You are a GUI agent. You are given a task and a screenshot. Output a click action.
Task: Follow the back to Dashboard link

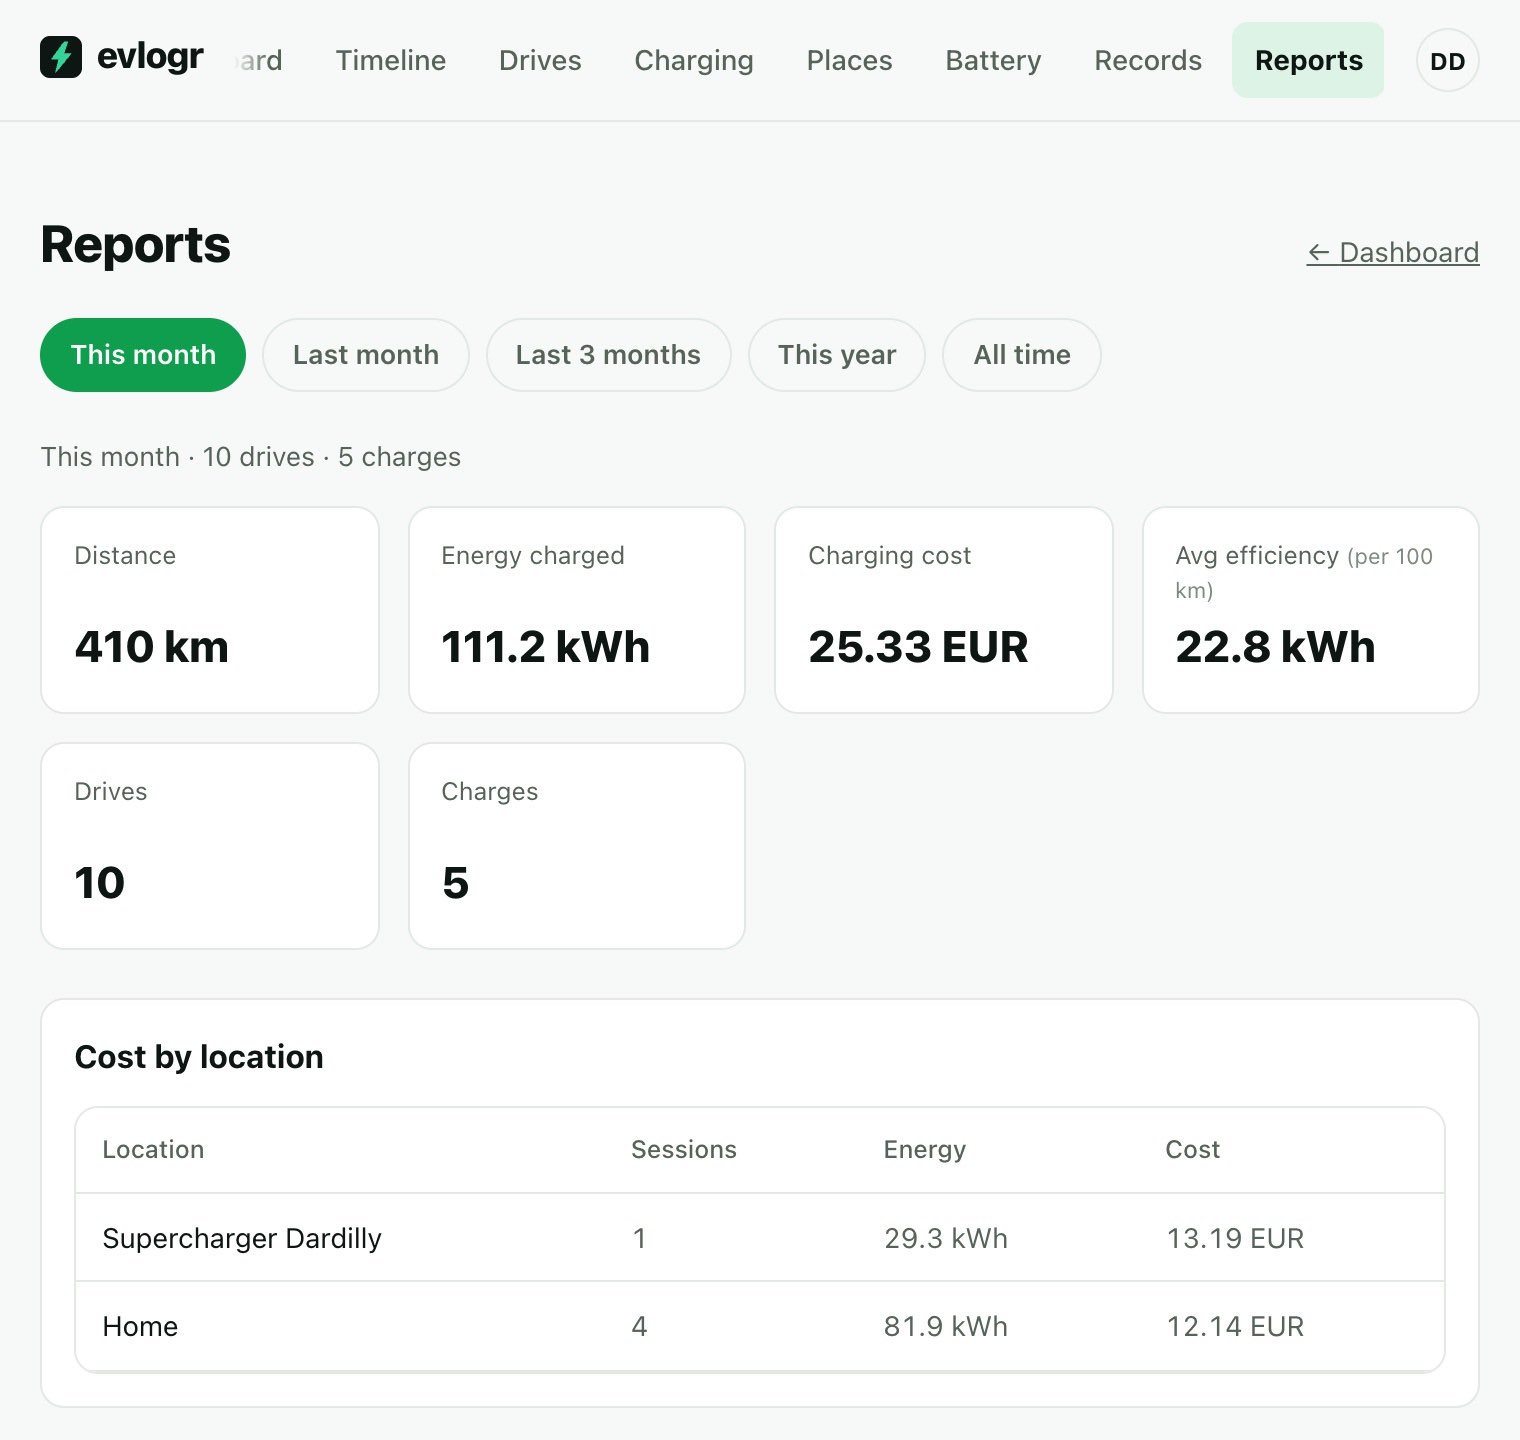tap(1392, 252)
